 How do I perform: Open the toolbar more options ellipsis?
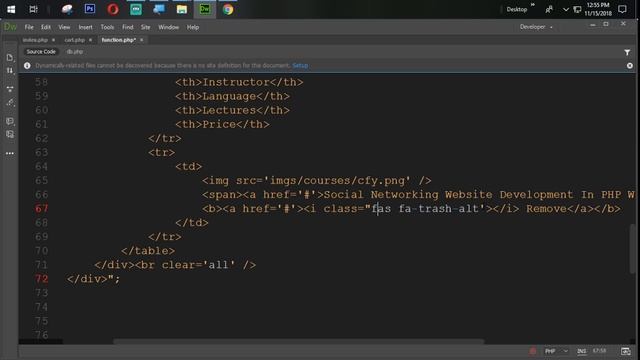tap(10, 153)
